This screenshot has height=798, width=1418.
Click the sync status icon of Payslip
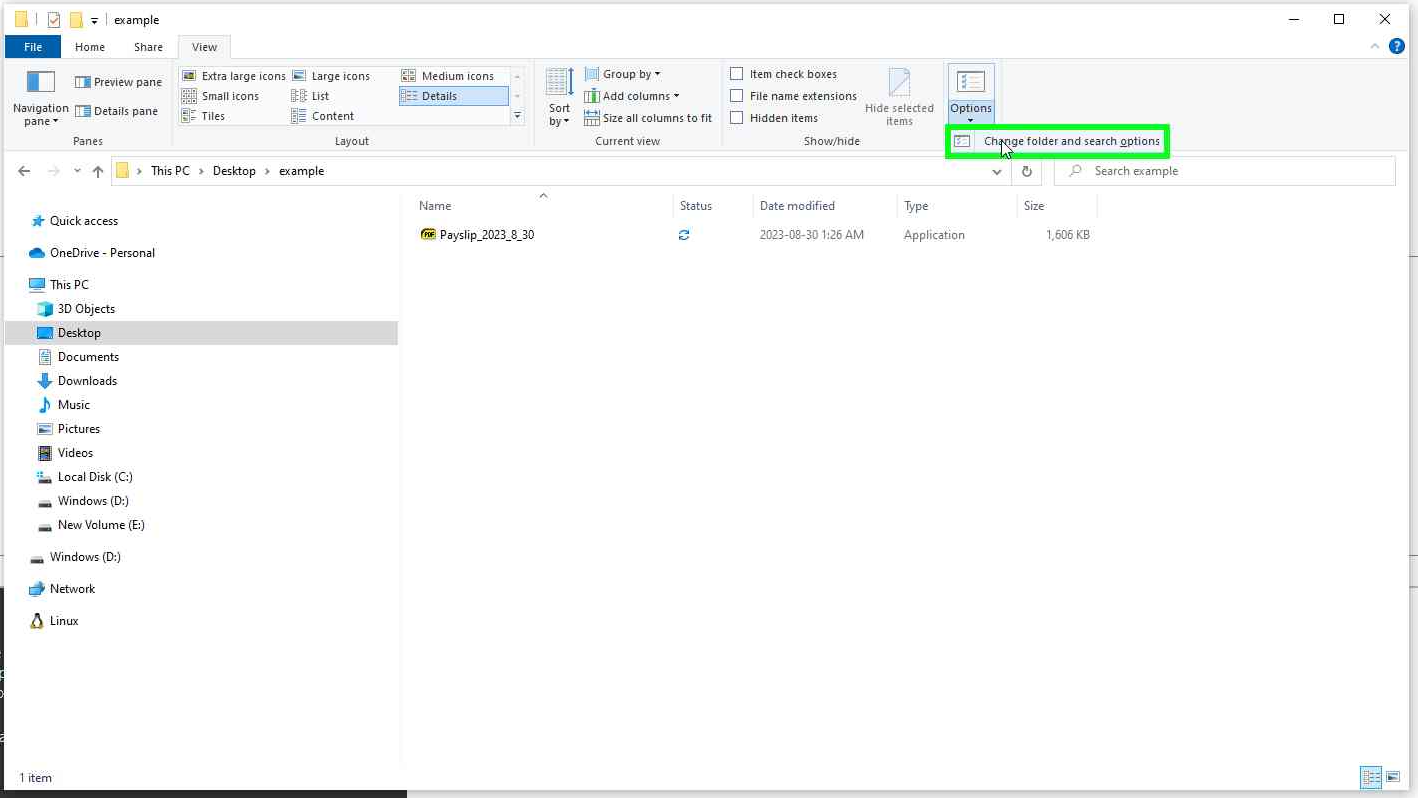point(684,235)
